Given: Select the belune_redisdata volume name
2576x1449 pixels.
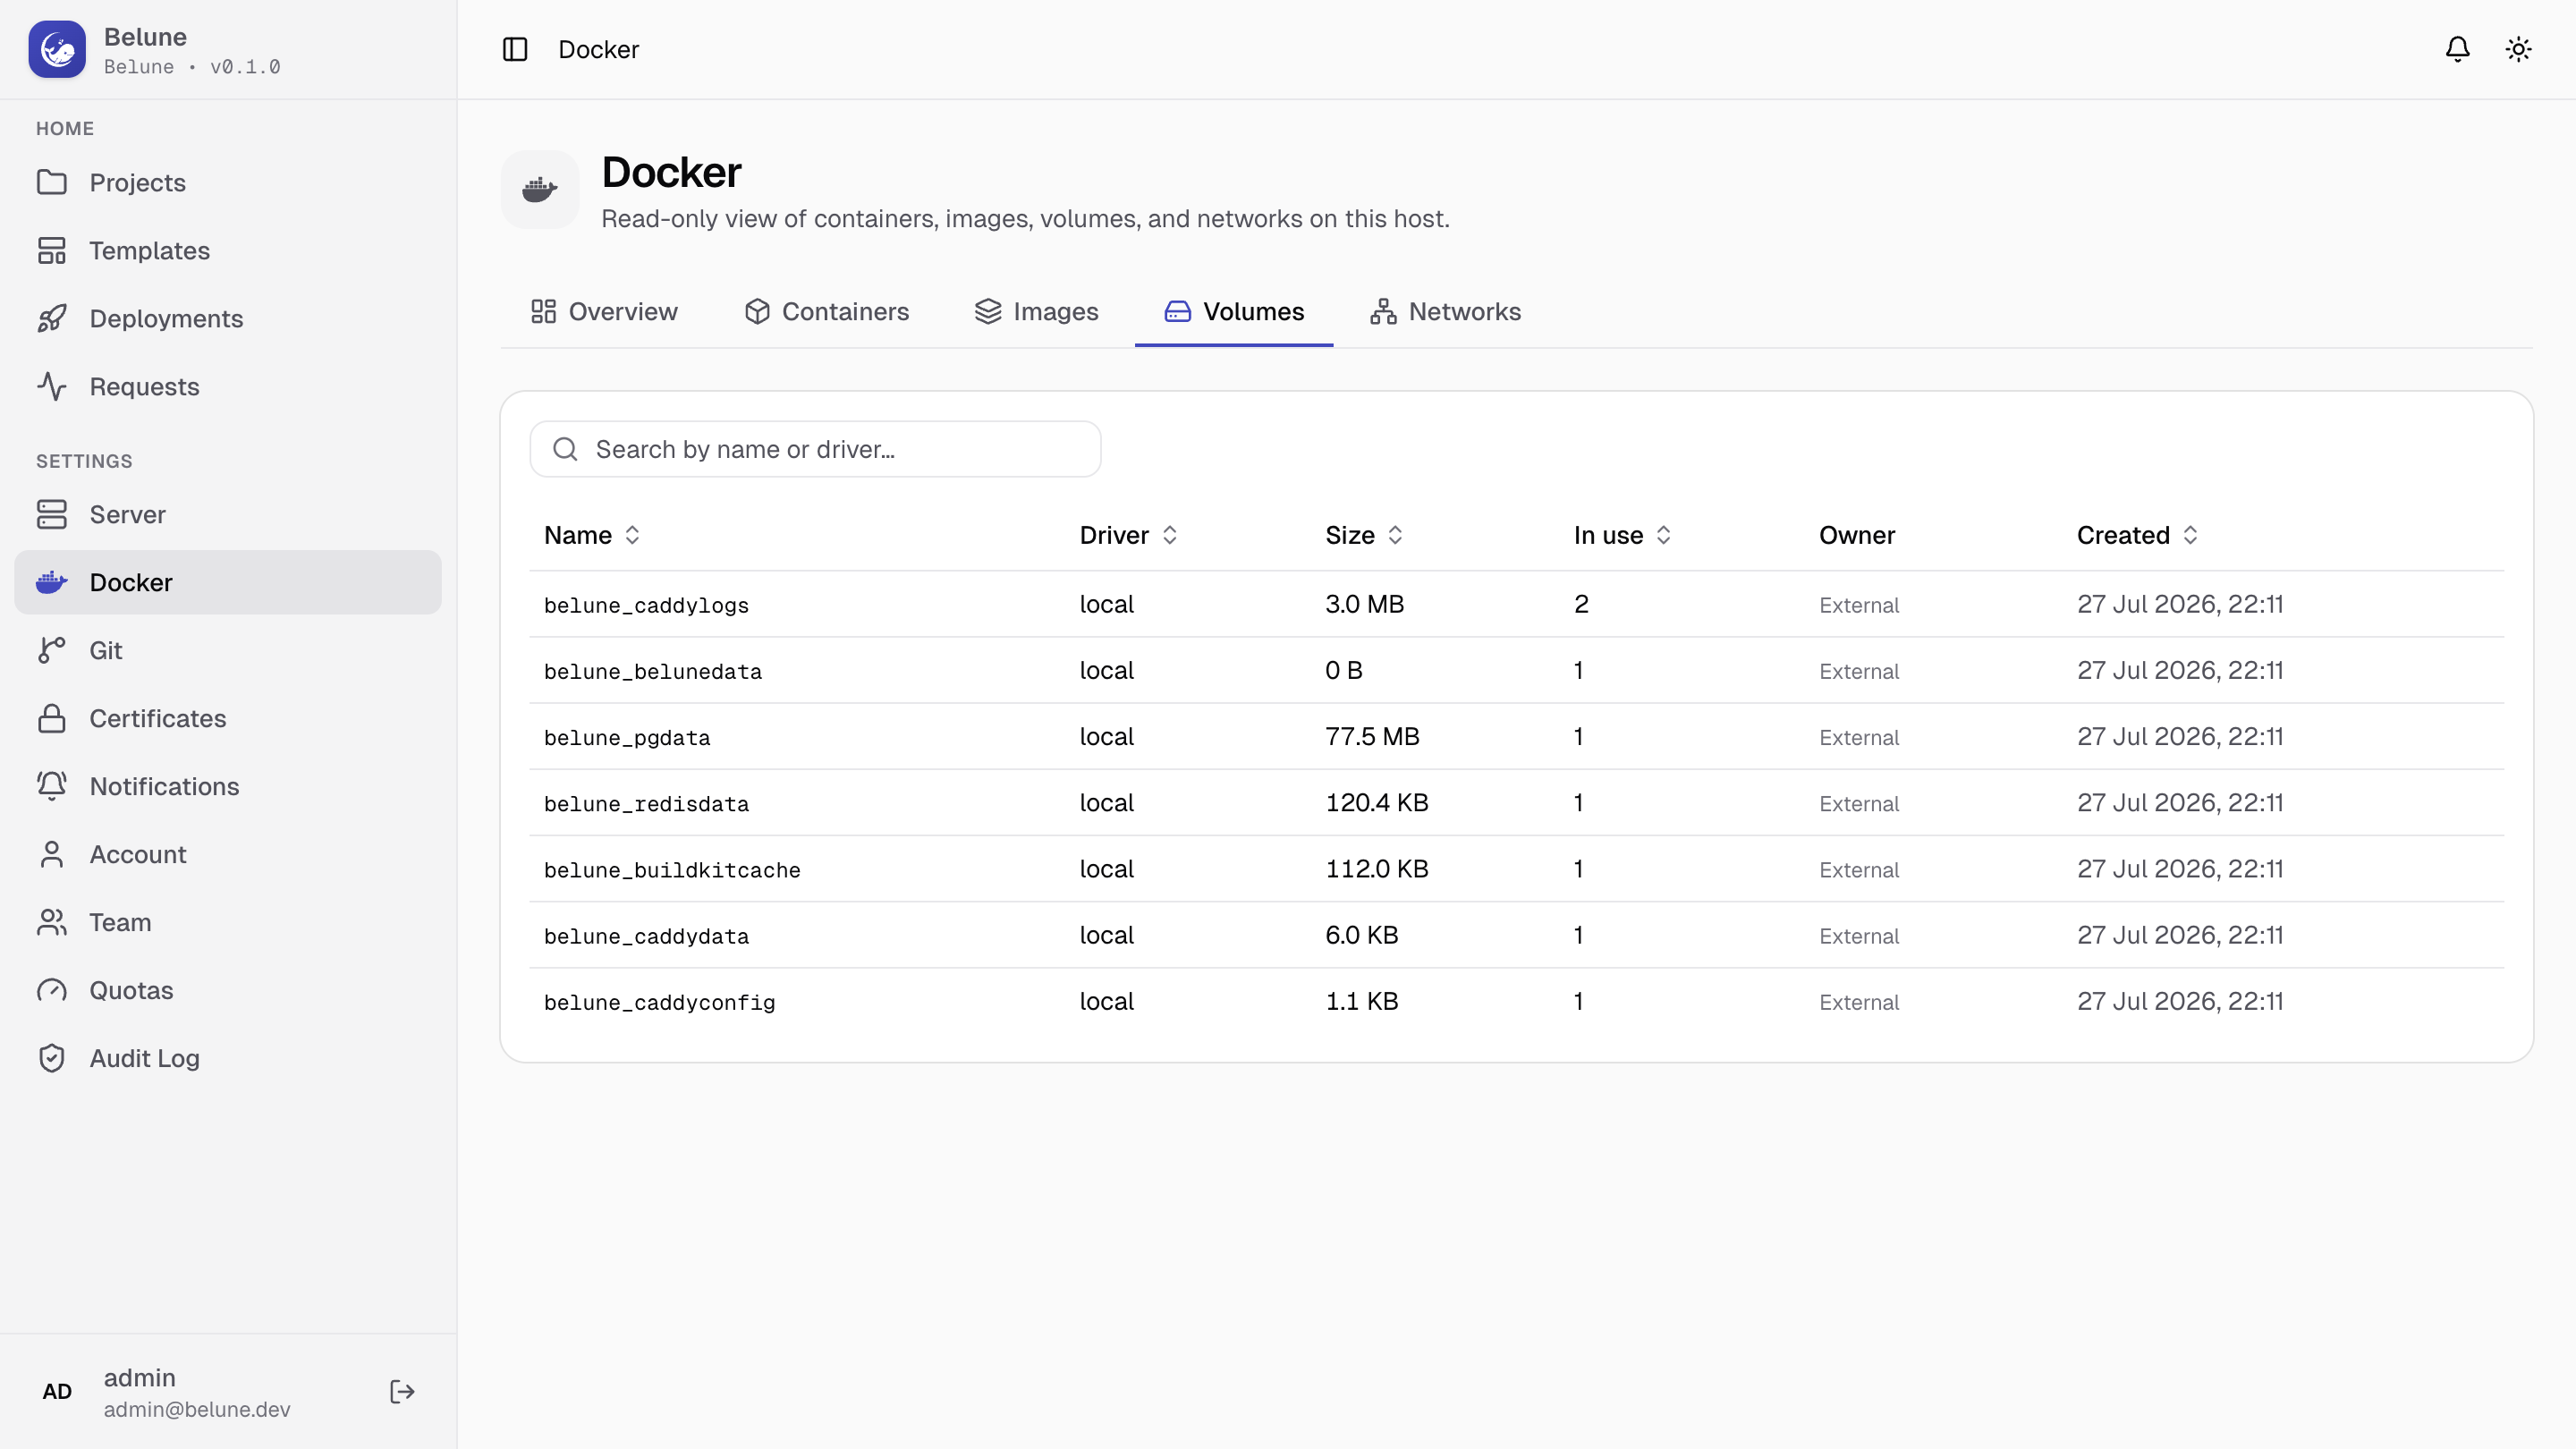Looking at the screenshot, I should coord(646,803).
